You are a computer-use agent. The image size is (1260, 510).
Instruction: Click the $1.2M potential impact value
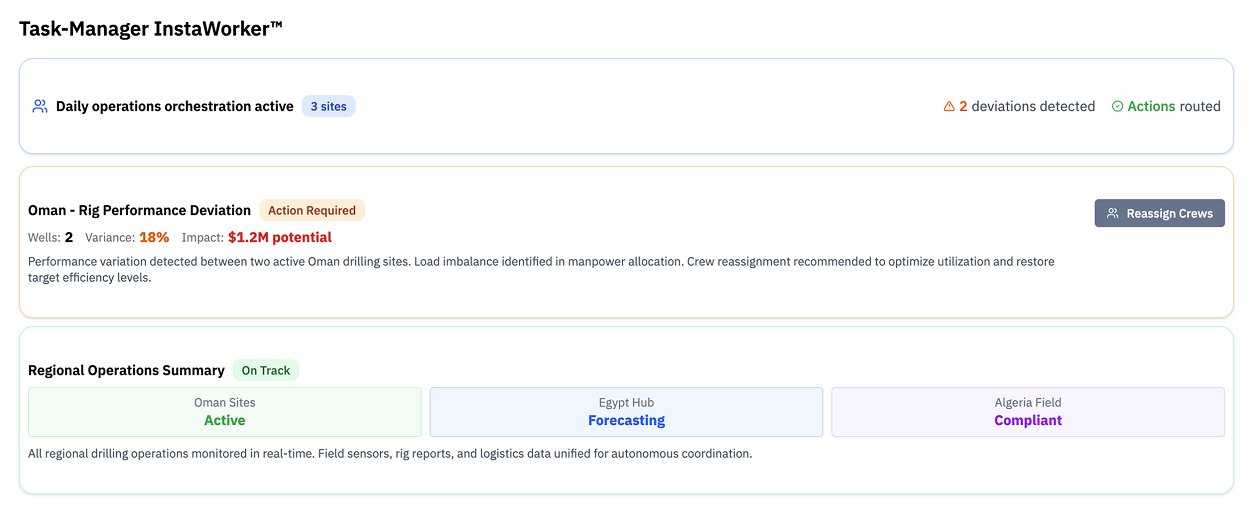click(x=279, y=237)
